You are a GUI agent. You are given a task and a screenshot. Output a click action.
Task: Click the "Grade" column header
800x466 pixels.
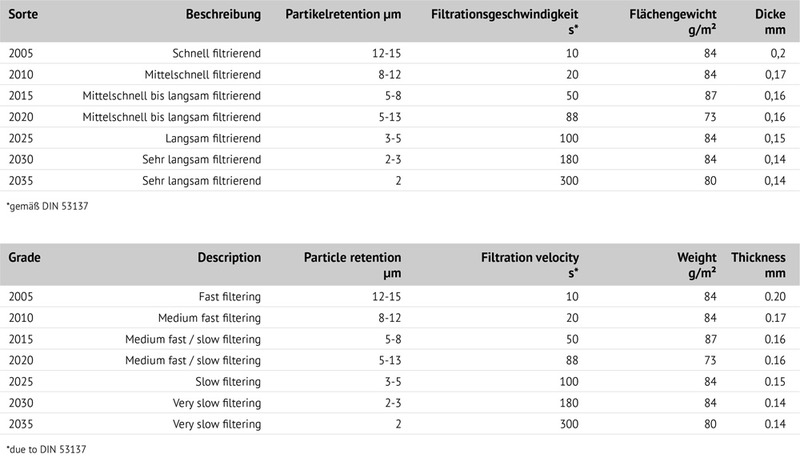click(x=25, y=257)
